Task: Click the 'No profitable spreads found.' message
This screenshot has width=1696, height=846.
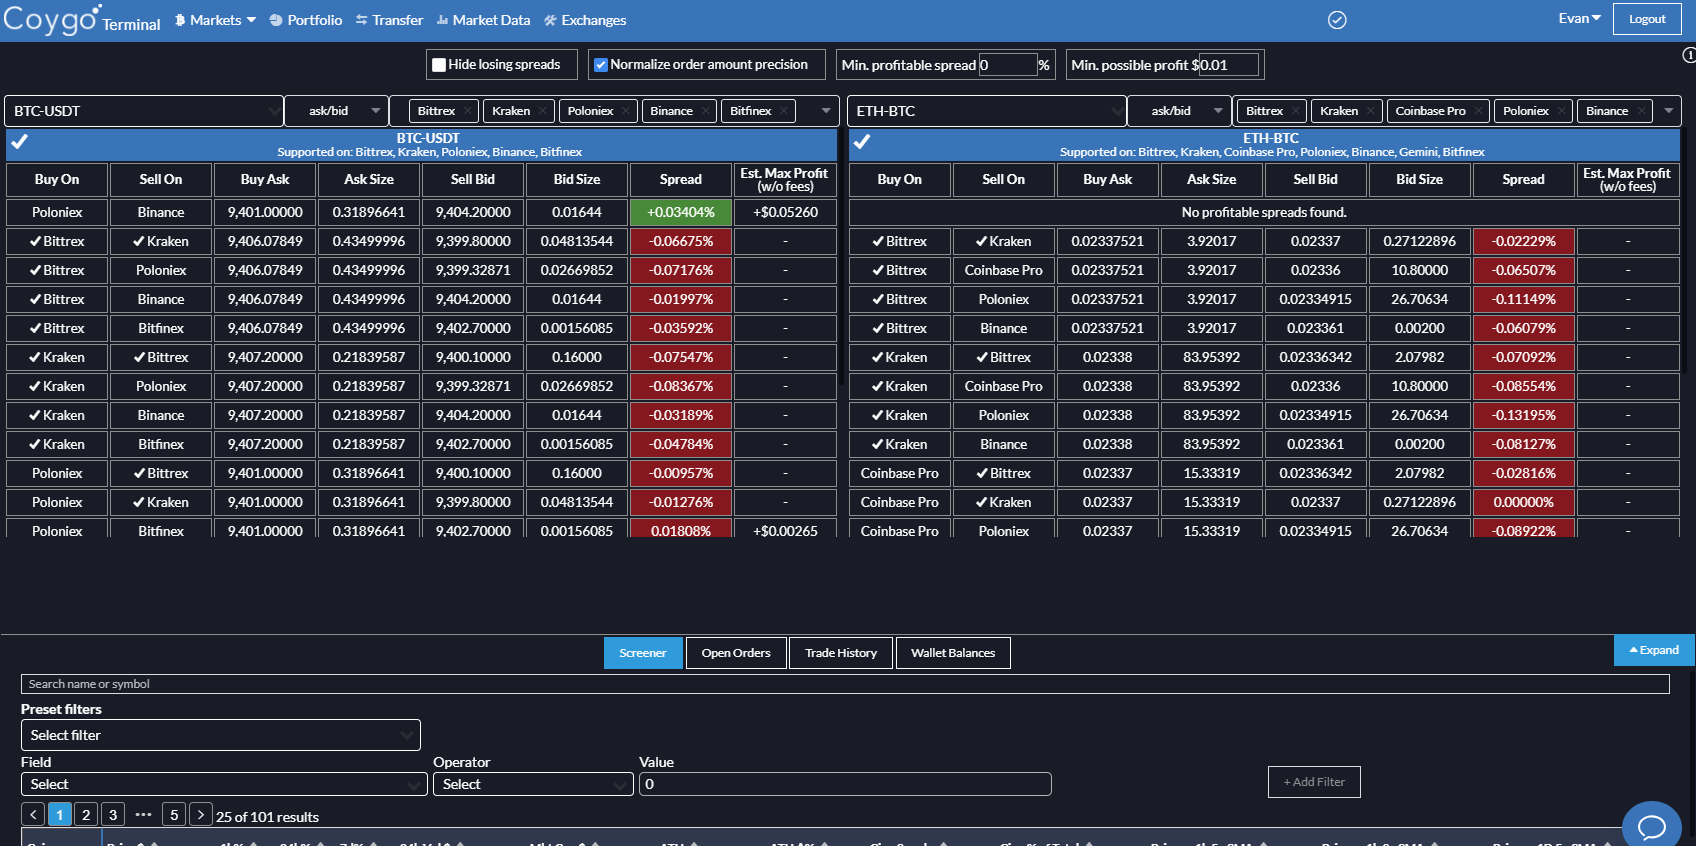Action: click(x=1264, y=212)
